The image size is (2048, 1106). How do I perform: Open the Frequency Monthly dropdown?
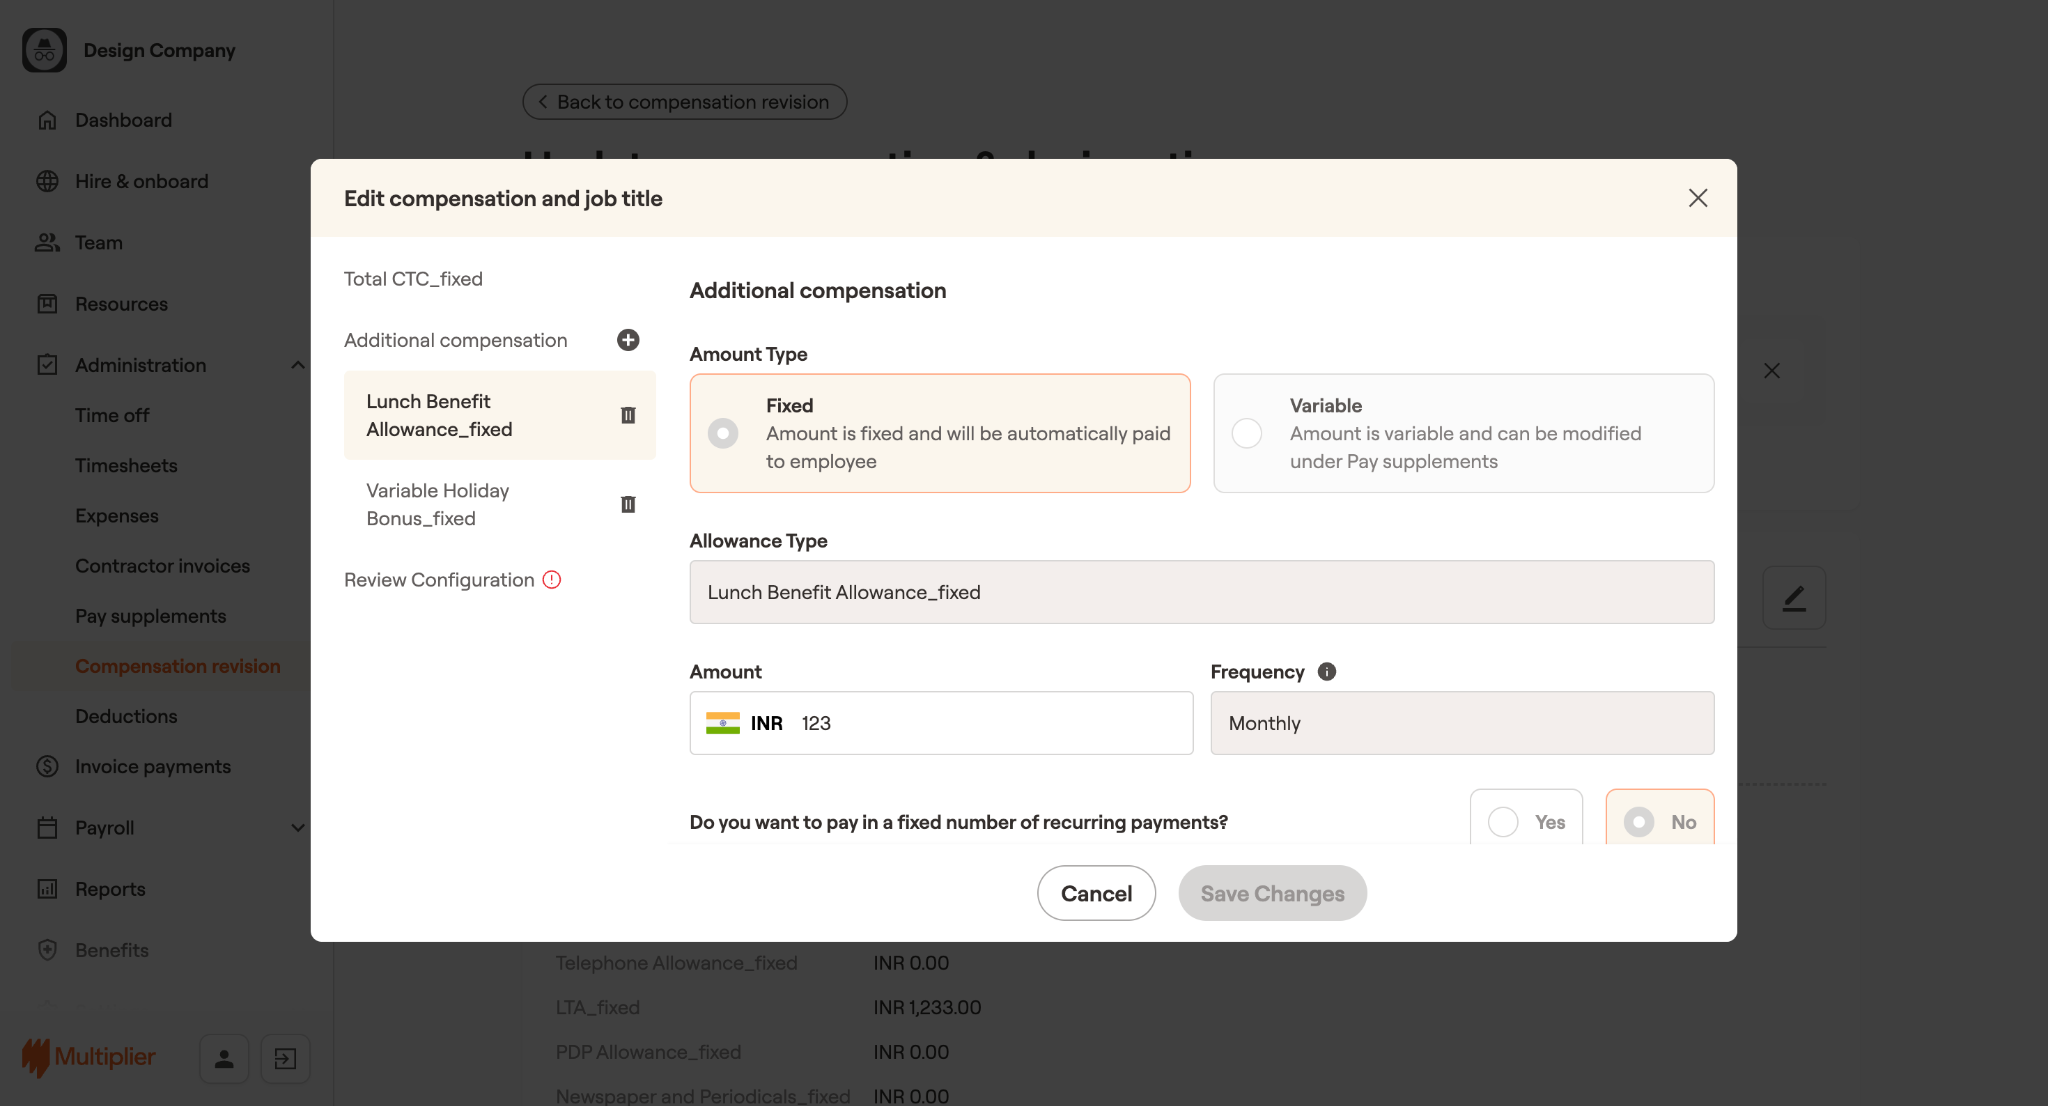click(1461, 723)
